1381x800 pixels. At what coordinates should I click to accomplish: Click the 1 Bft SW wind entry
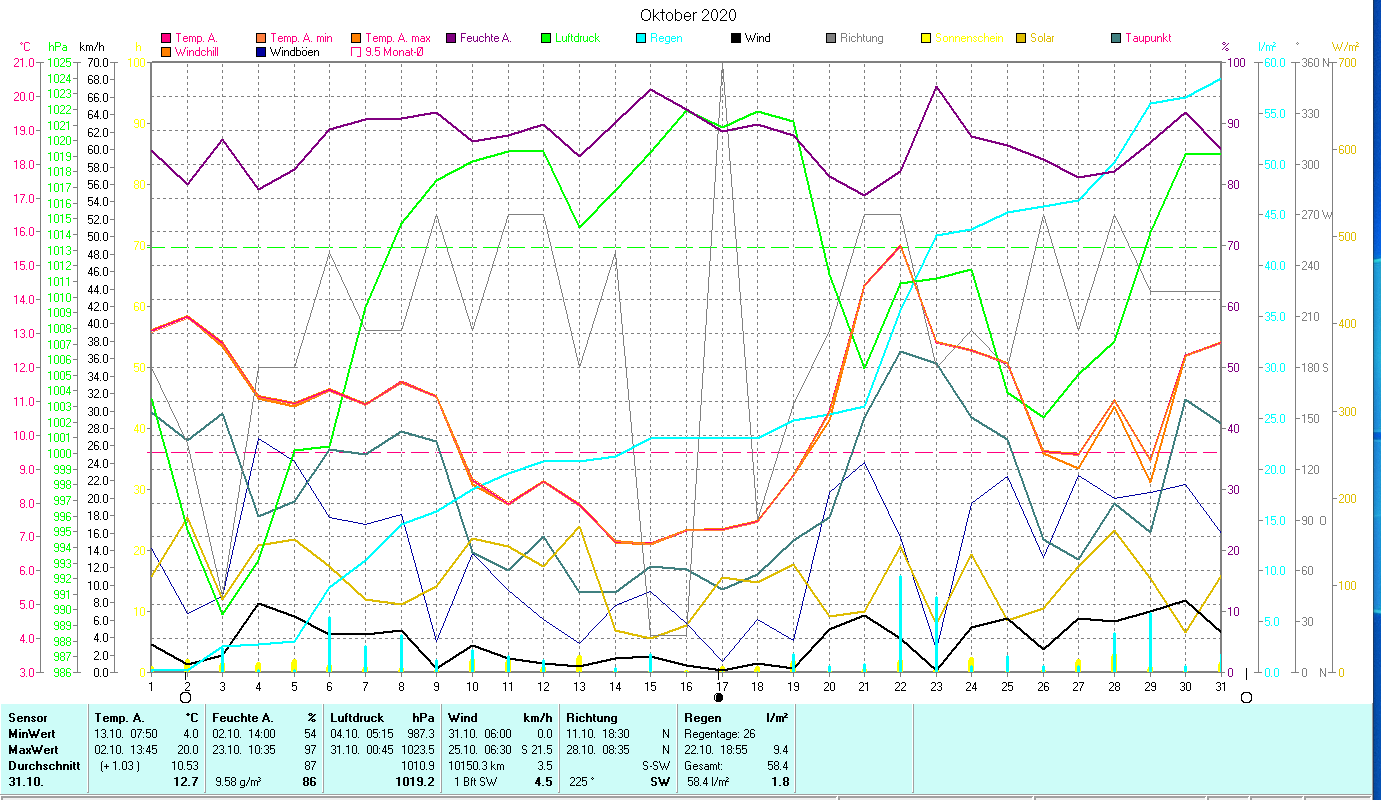point(476,782)
